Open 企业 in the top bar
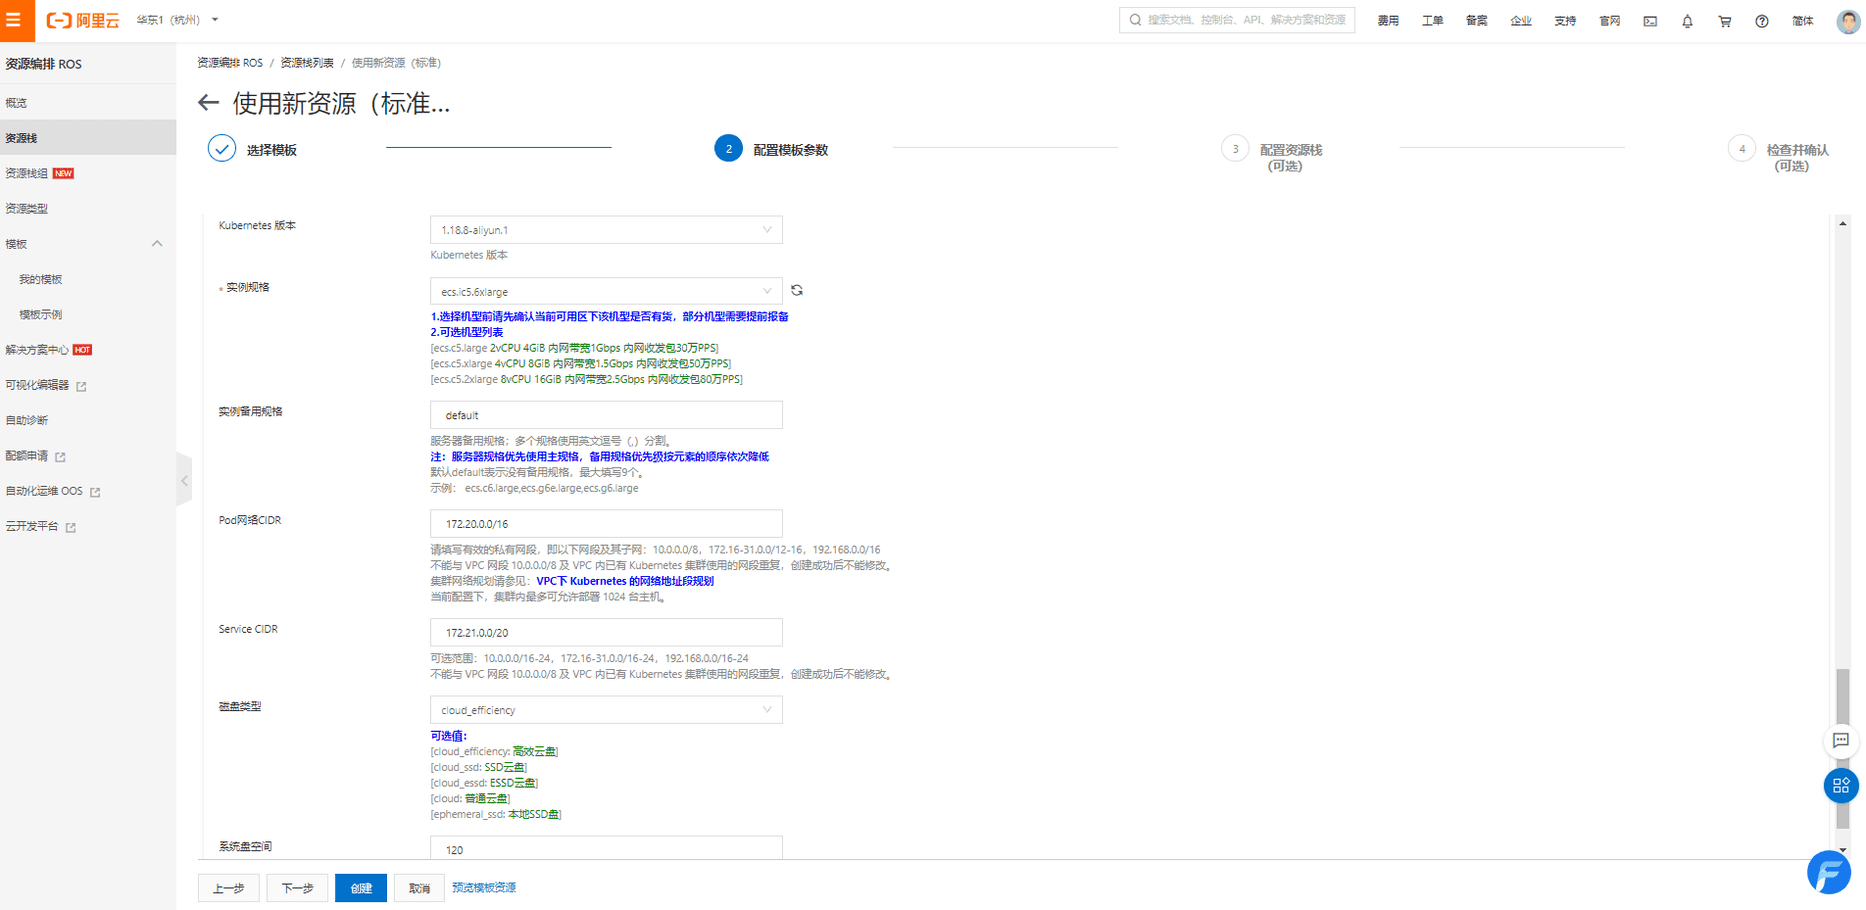Viewport: 1866px width, 910px height. [x=1521, y=21]
